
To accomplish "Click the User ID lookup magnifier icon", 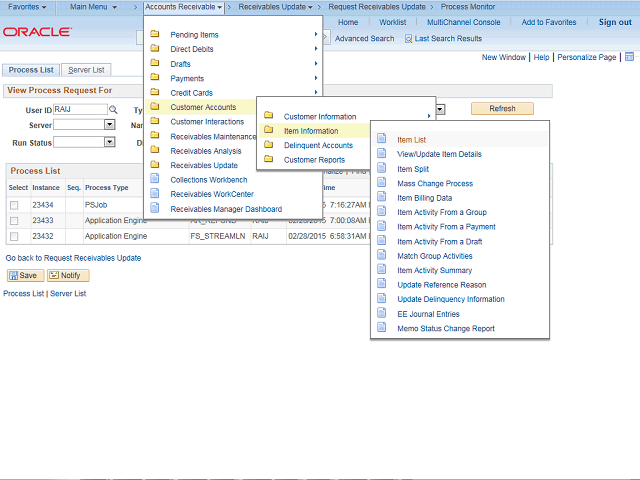I will 113,110.
